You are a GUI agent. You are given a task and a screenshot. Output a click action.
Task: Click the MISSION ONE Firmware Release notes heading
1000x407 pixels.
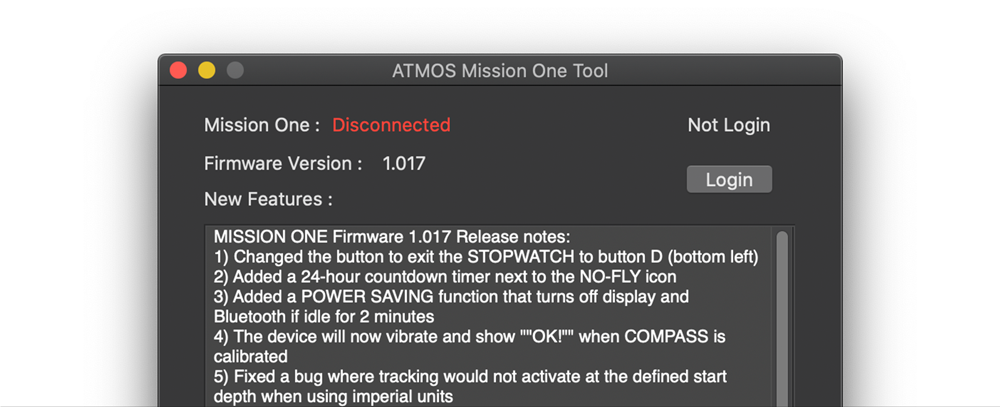point(392,237)
